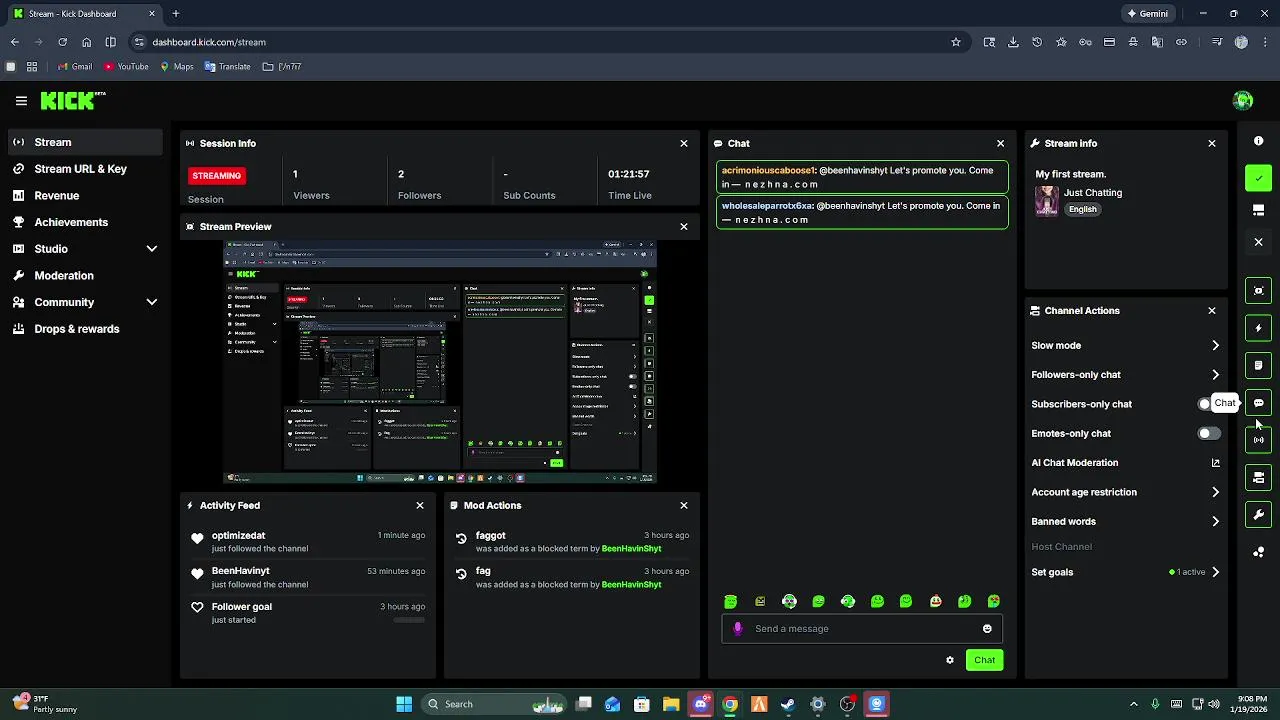Open Account age restriction arrow
1280x720 pixels.
[x=1215, y=492]
